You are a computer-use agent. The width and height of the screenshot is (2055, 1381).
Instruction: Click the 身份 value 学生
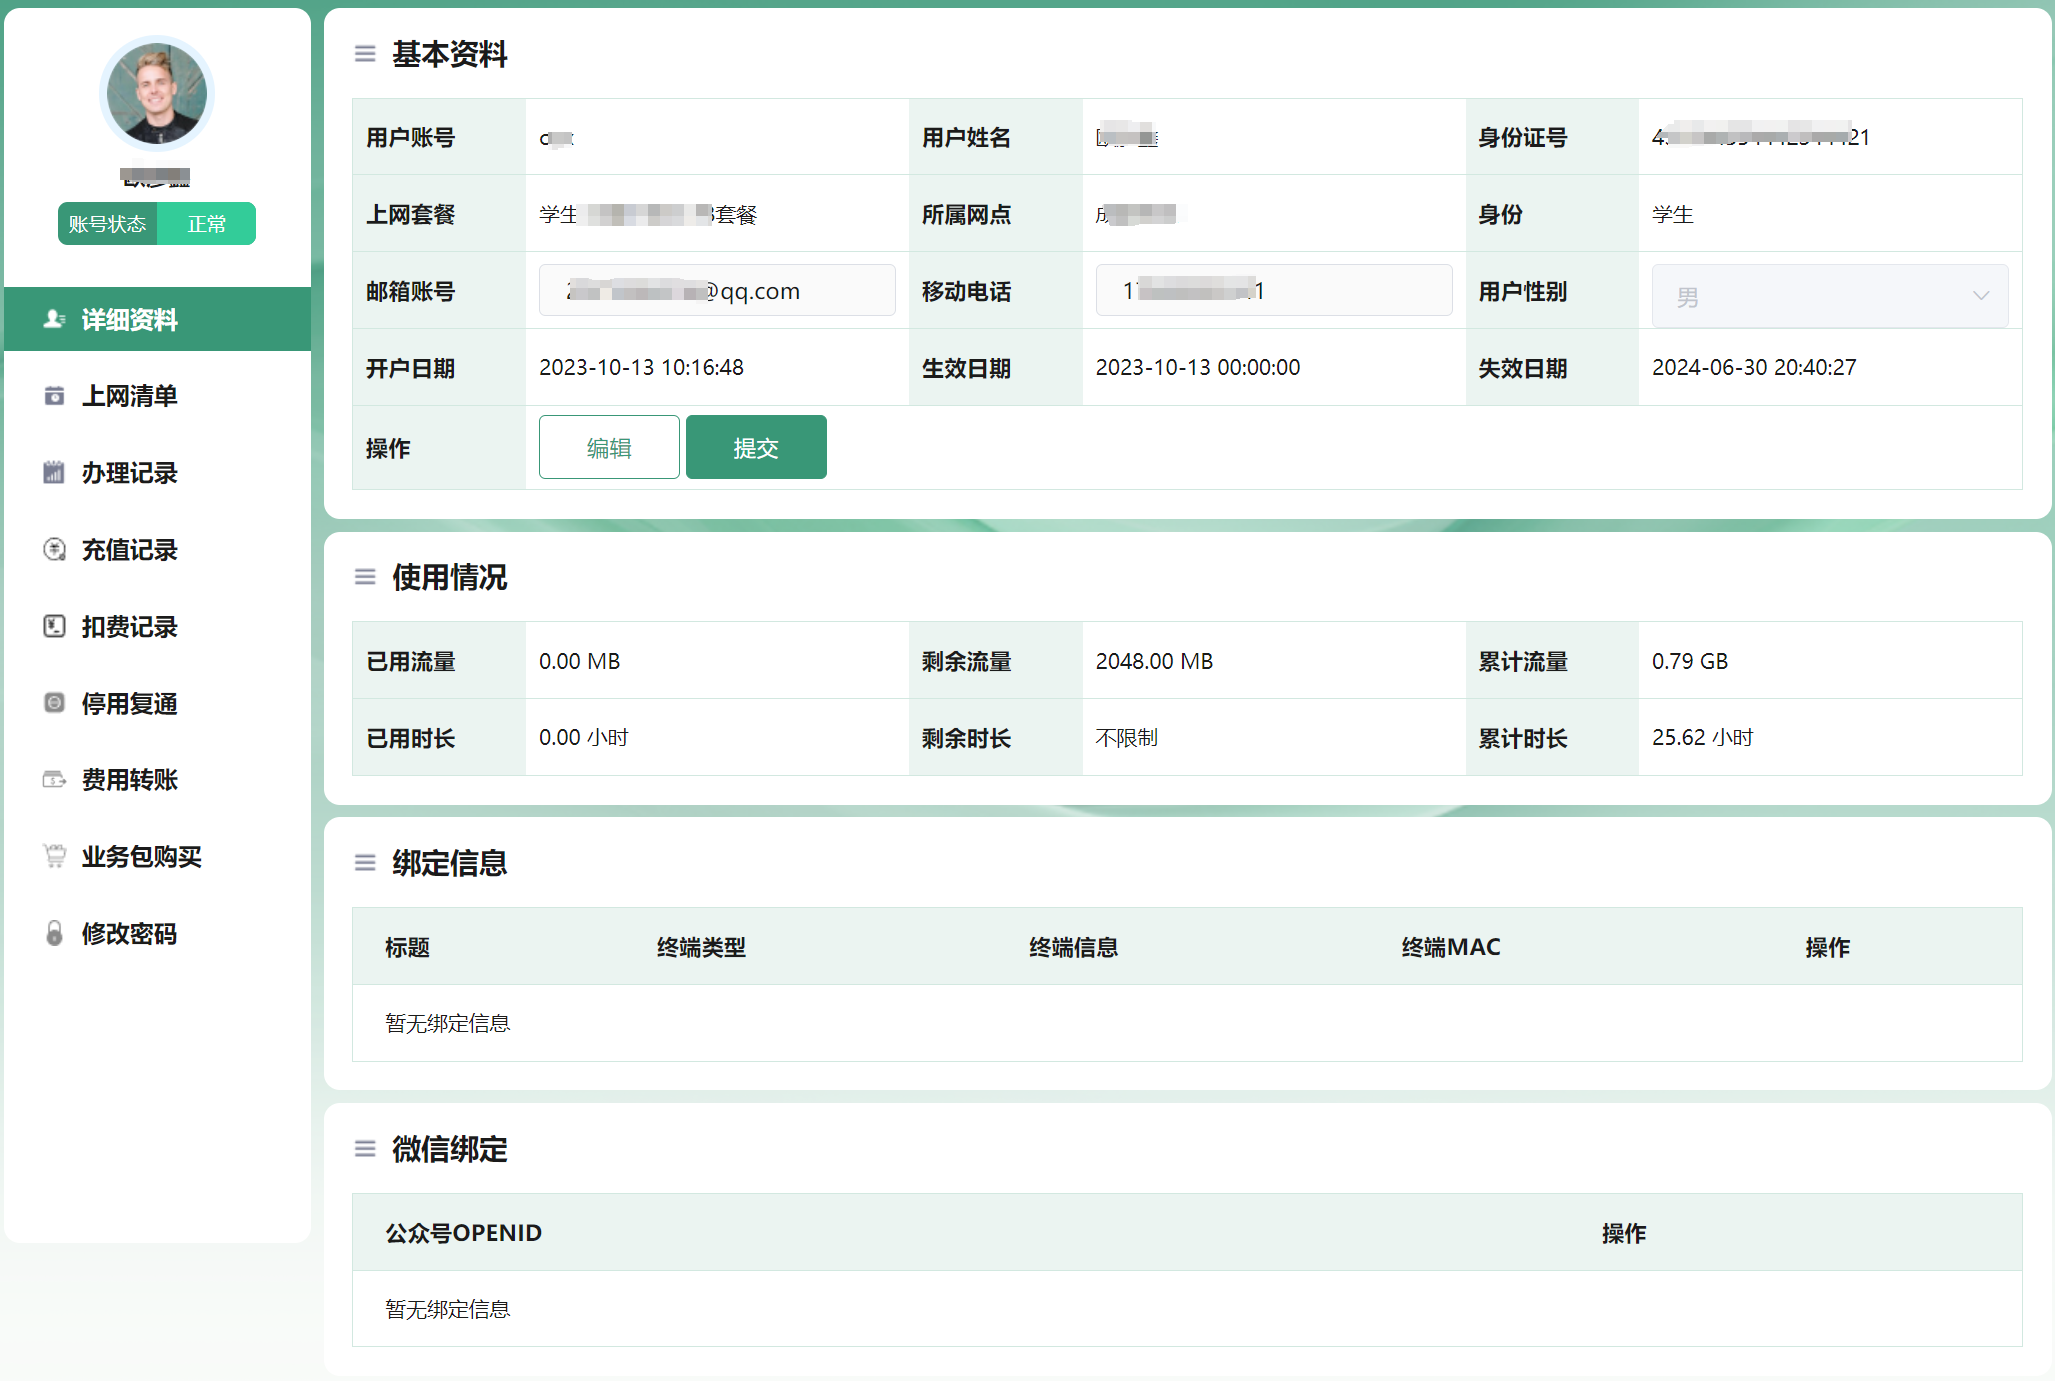[1672, 215]
